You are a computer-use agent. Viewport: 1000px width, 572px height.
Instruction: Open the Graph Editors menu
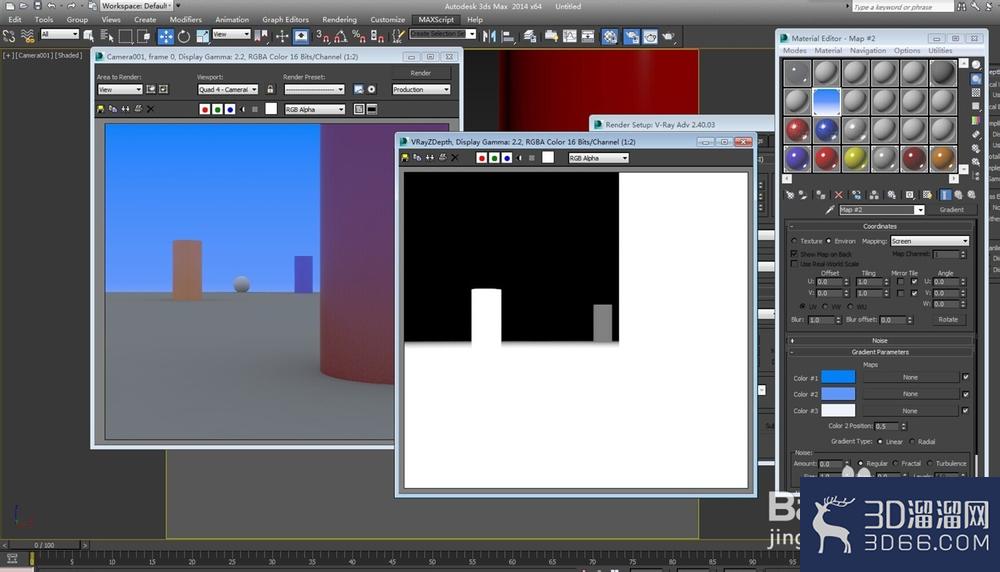[285, 20]
